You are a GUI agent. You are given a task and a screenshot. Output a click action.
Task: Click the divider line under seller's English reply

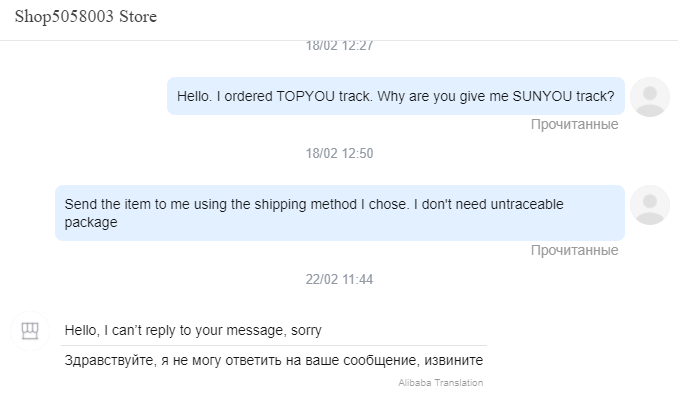click(274, 345)
